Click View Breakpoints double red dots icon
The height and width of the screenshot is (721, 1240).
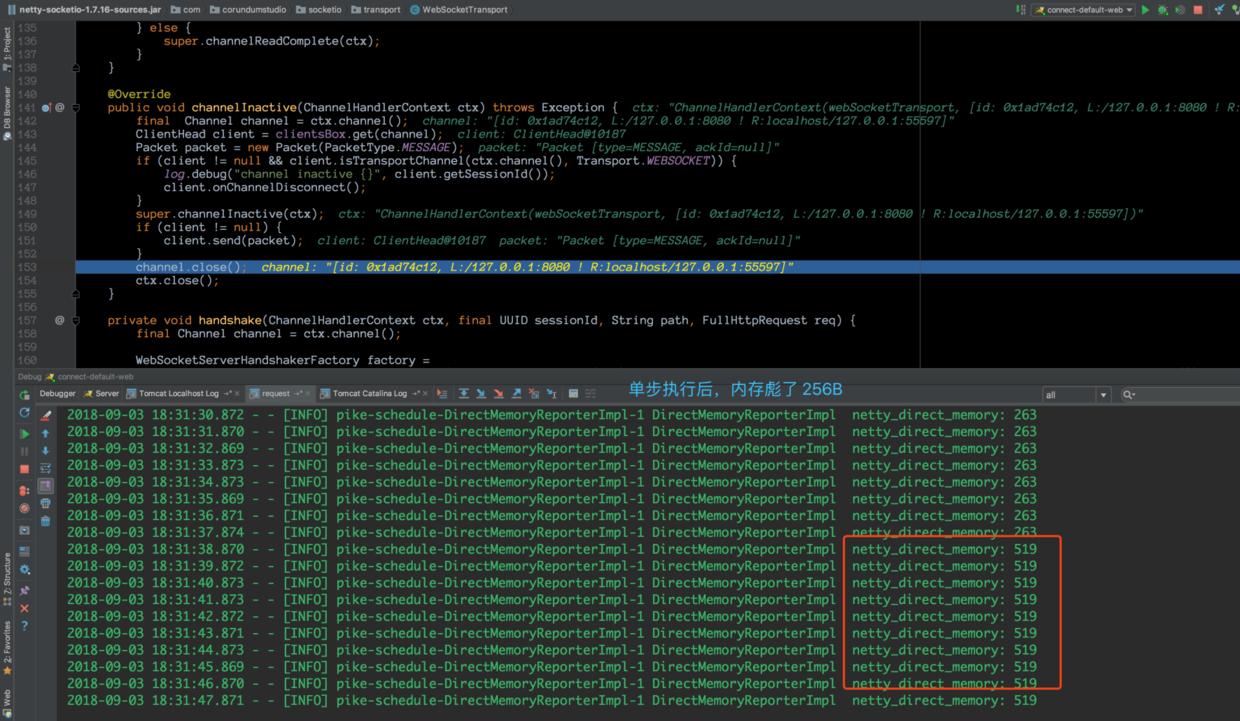click(25, 491)
